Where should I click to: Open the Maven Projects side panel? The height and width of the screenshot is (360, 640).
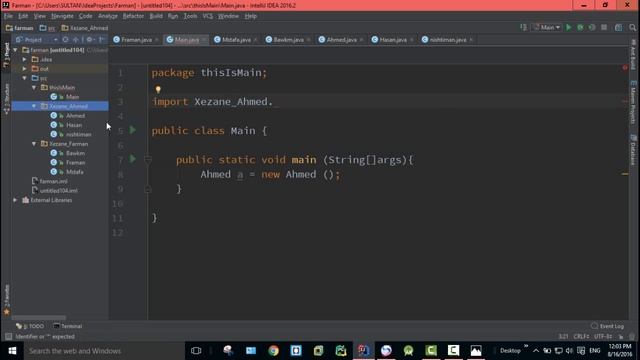tap(633, 103)
